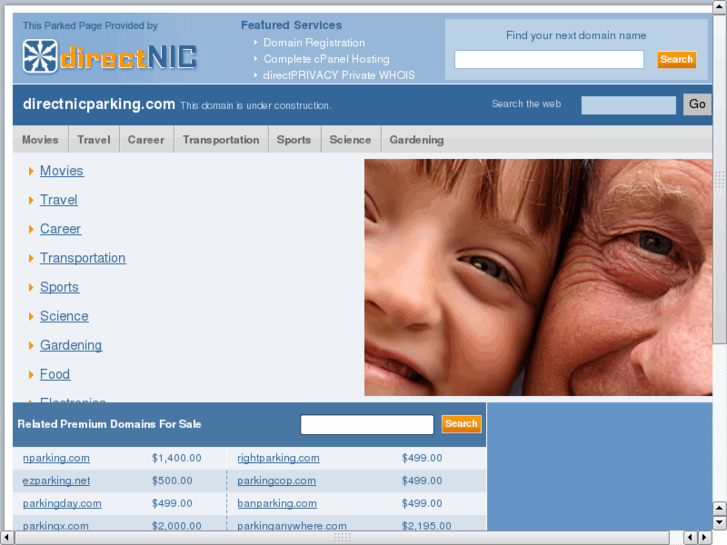This screenshot has height=545, width=727.
Task: Select the Sports tab
Action: (x=294, y=140)
